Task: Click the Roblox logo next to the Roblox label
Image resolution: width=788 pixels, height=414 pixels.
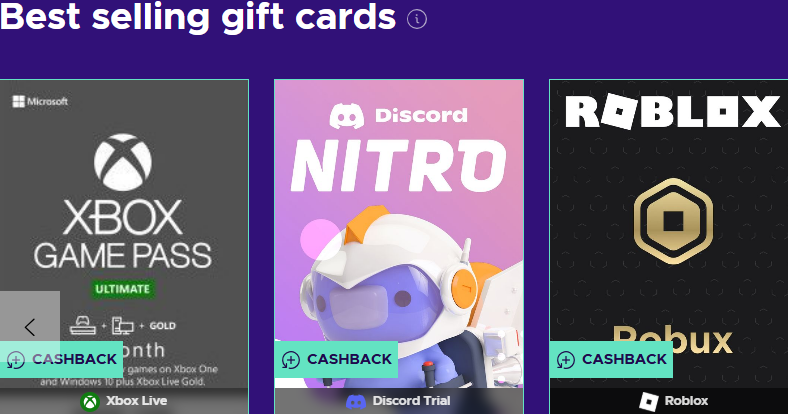Action: pyautogui.click(x=648, y=401)
